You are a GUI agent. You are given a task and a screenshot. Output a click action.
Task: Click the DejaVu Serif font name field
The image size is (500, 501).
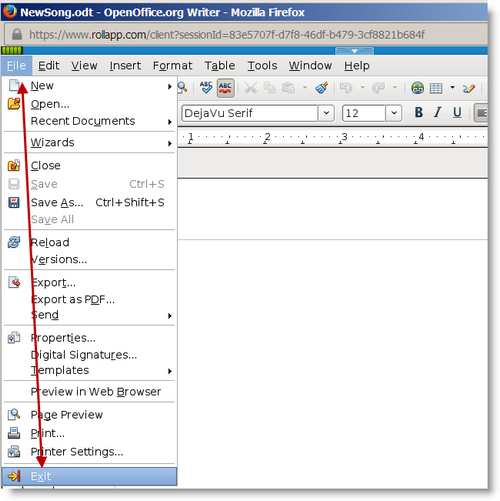(250, 113)
